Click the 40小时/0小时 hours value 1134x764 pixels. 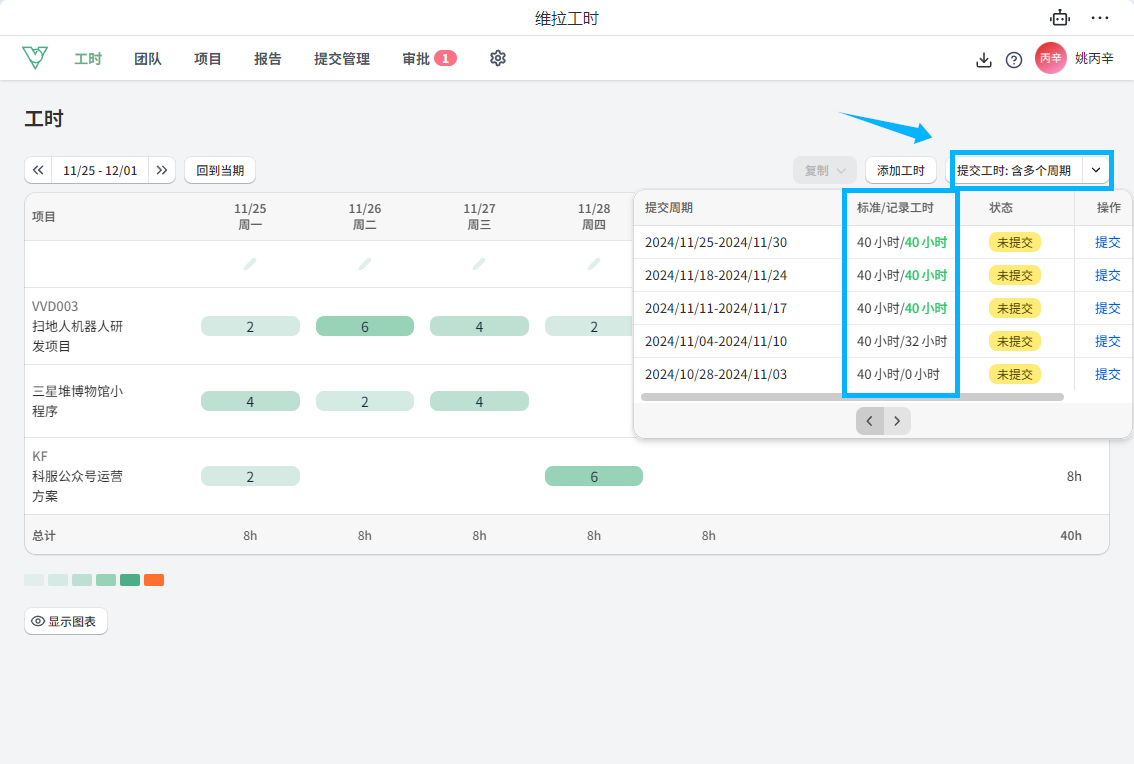[898, 374]
